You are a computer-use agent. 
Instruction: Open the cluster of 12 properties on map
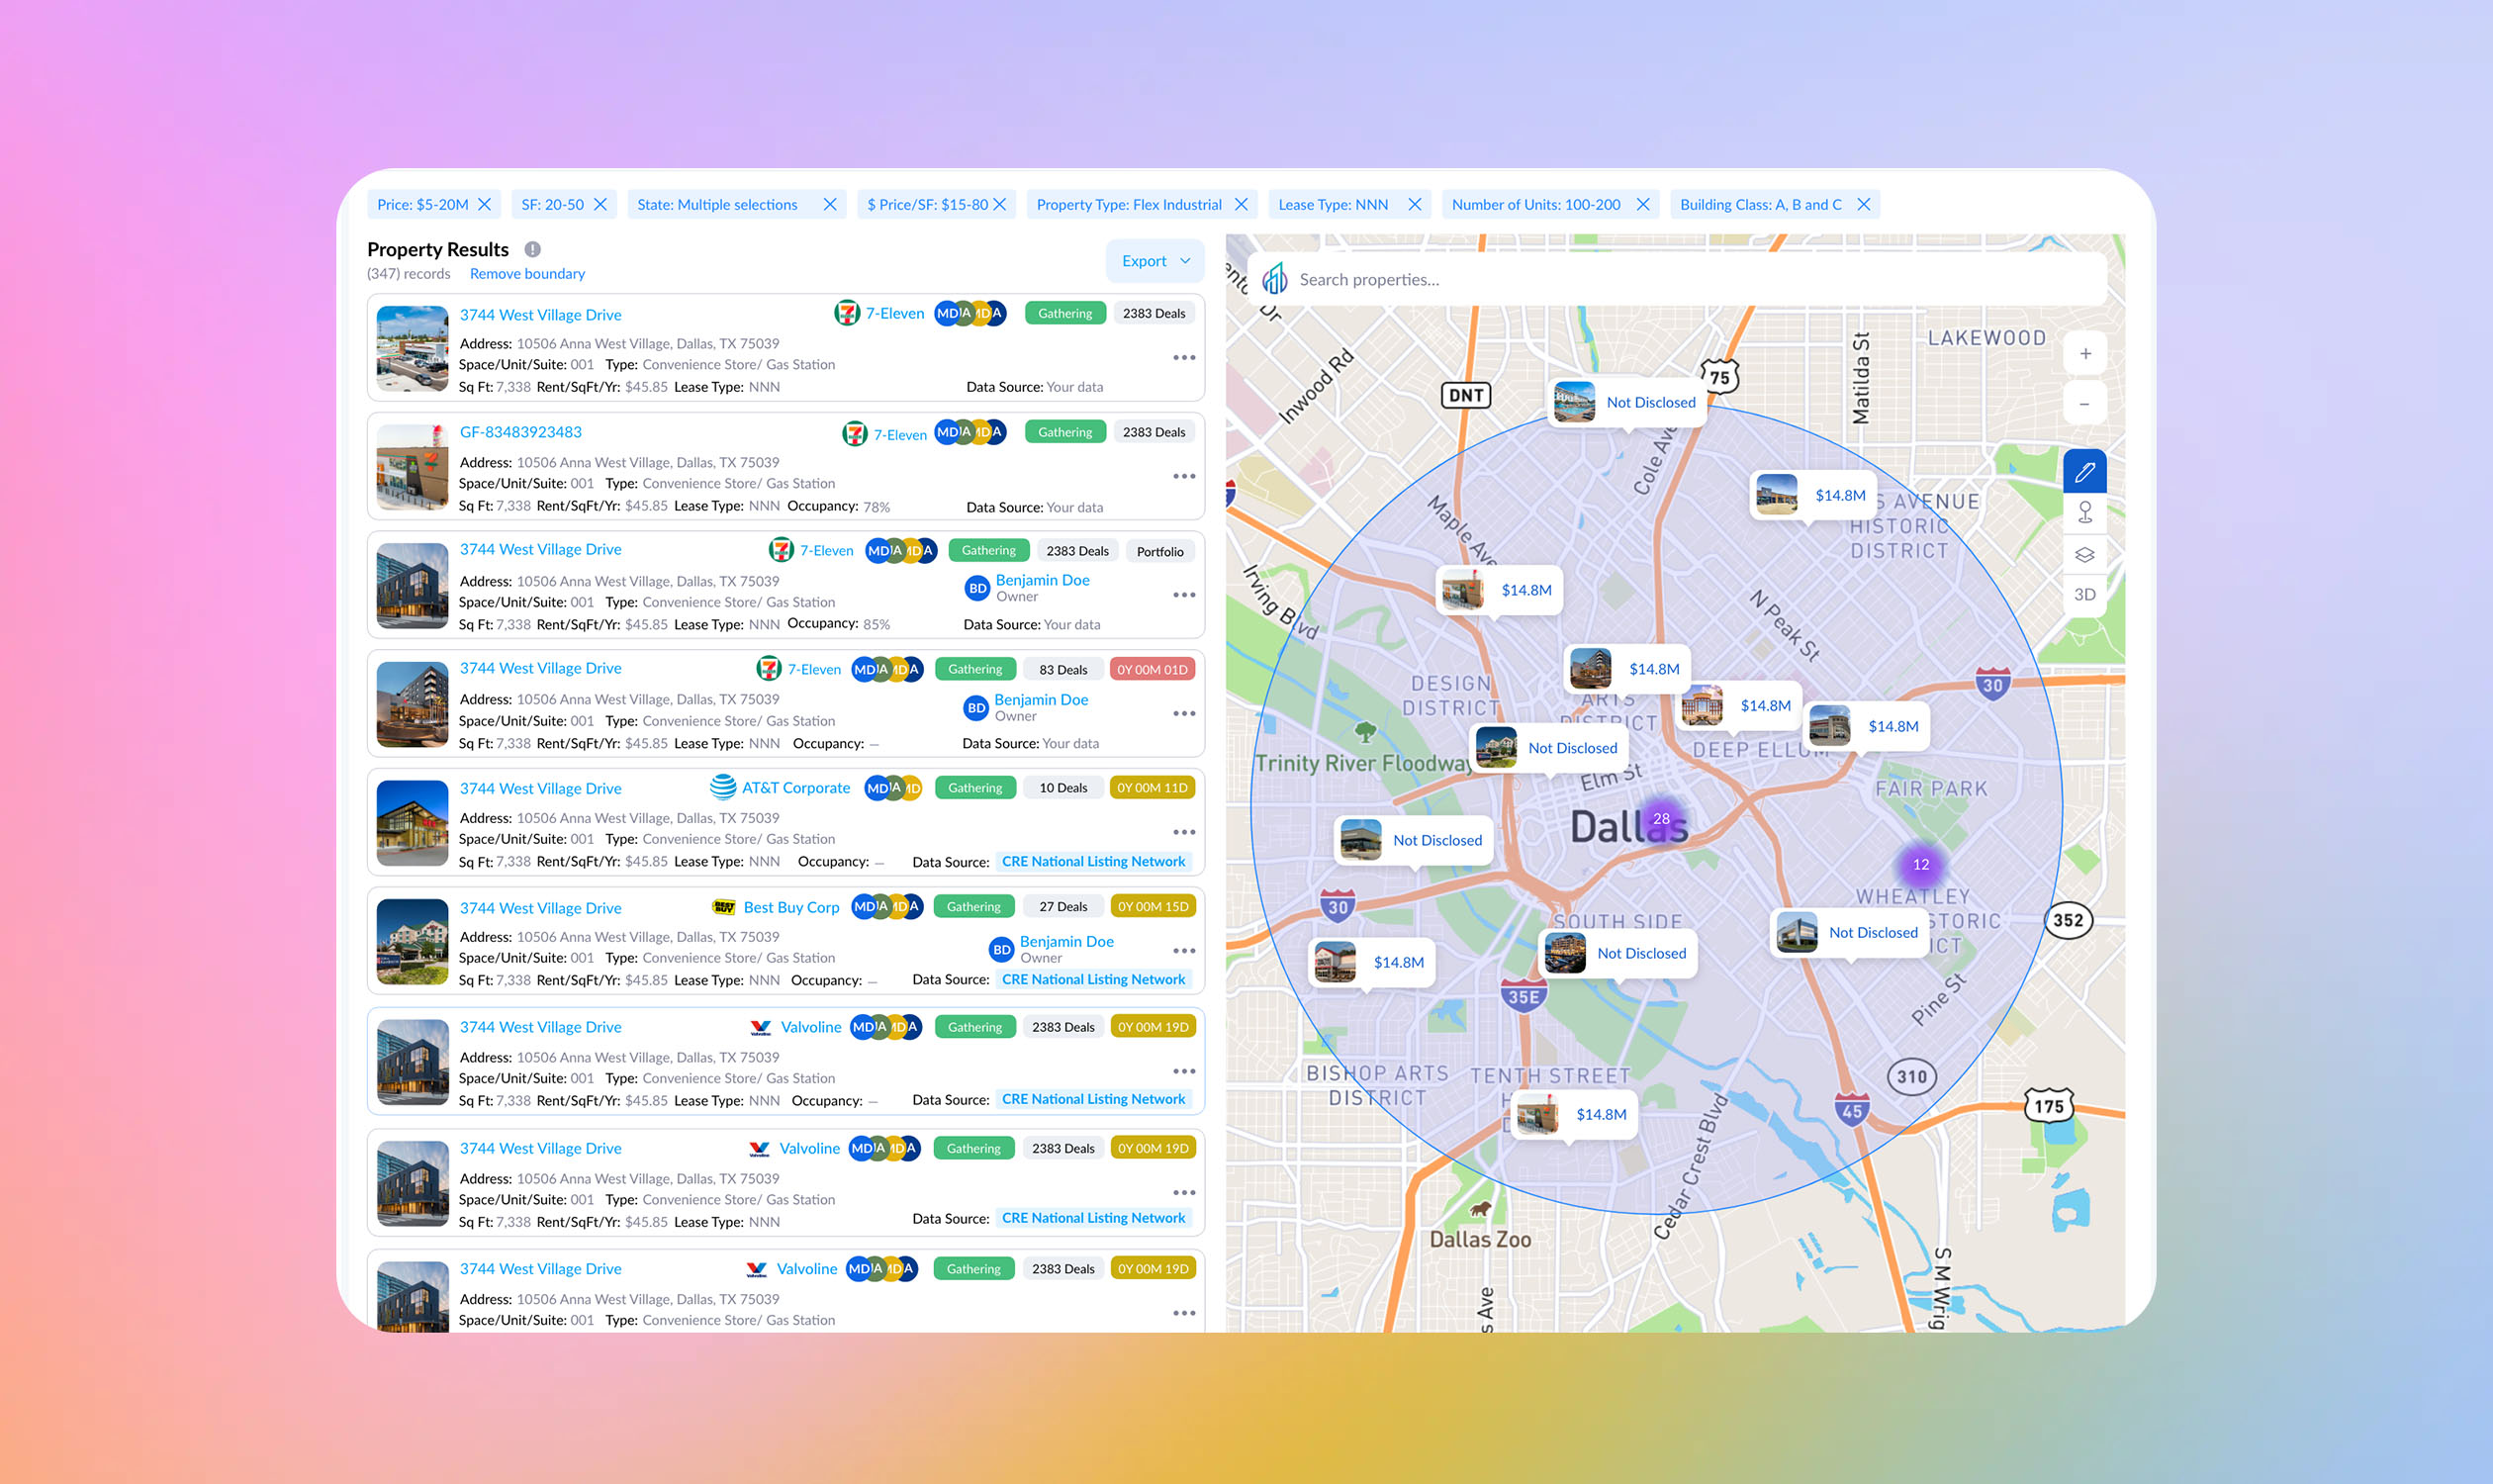tap(1921, 864)
